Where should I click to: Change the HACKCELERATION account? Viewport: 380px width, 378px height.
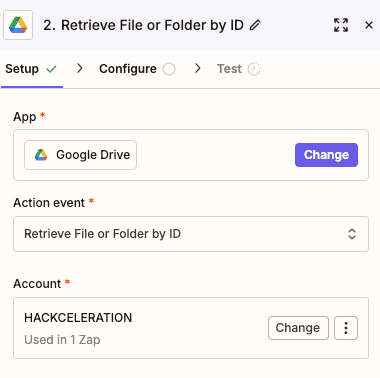(298, 328)
